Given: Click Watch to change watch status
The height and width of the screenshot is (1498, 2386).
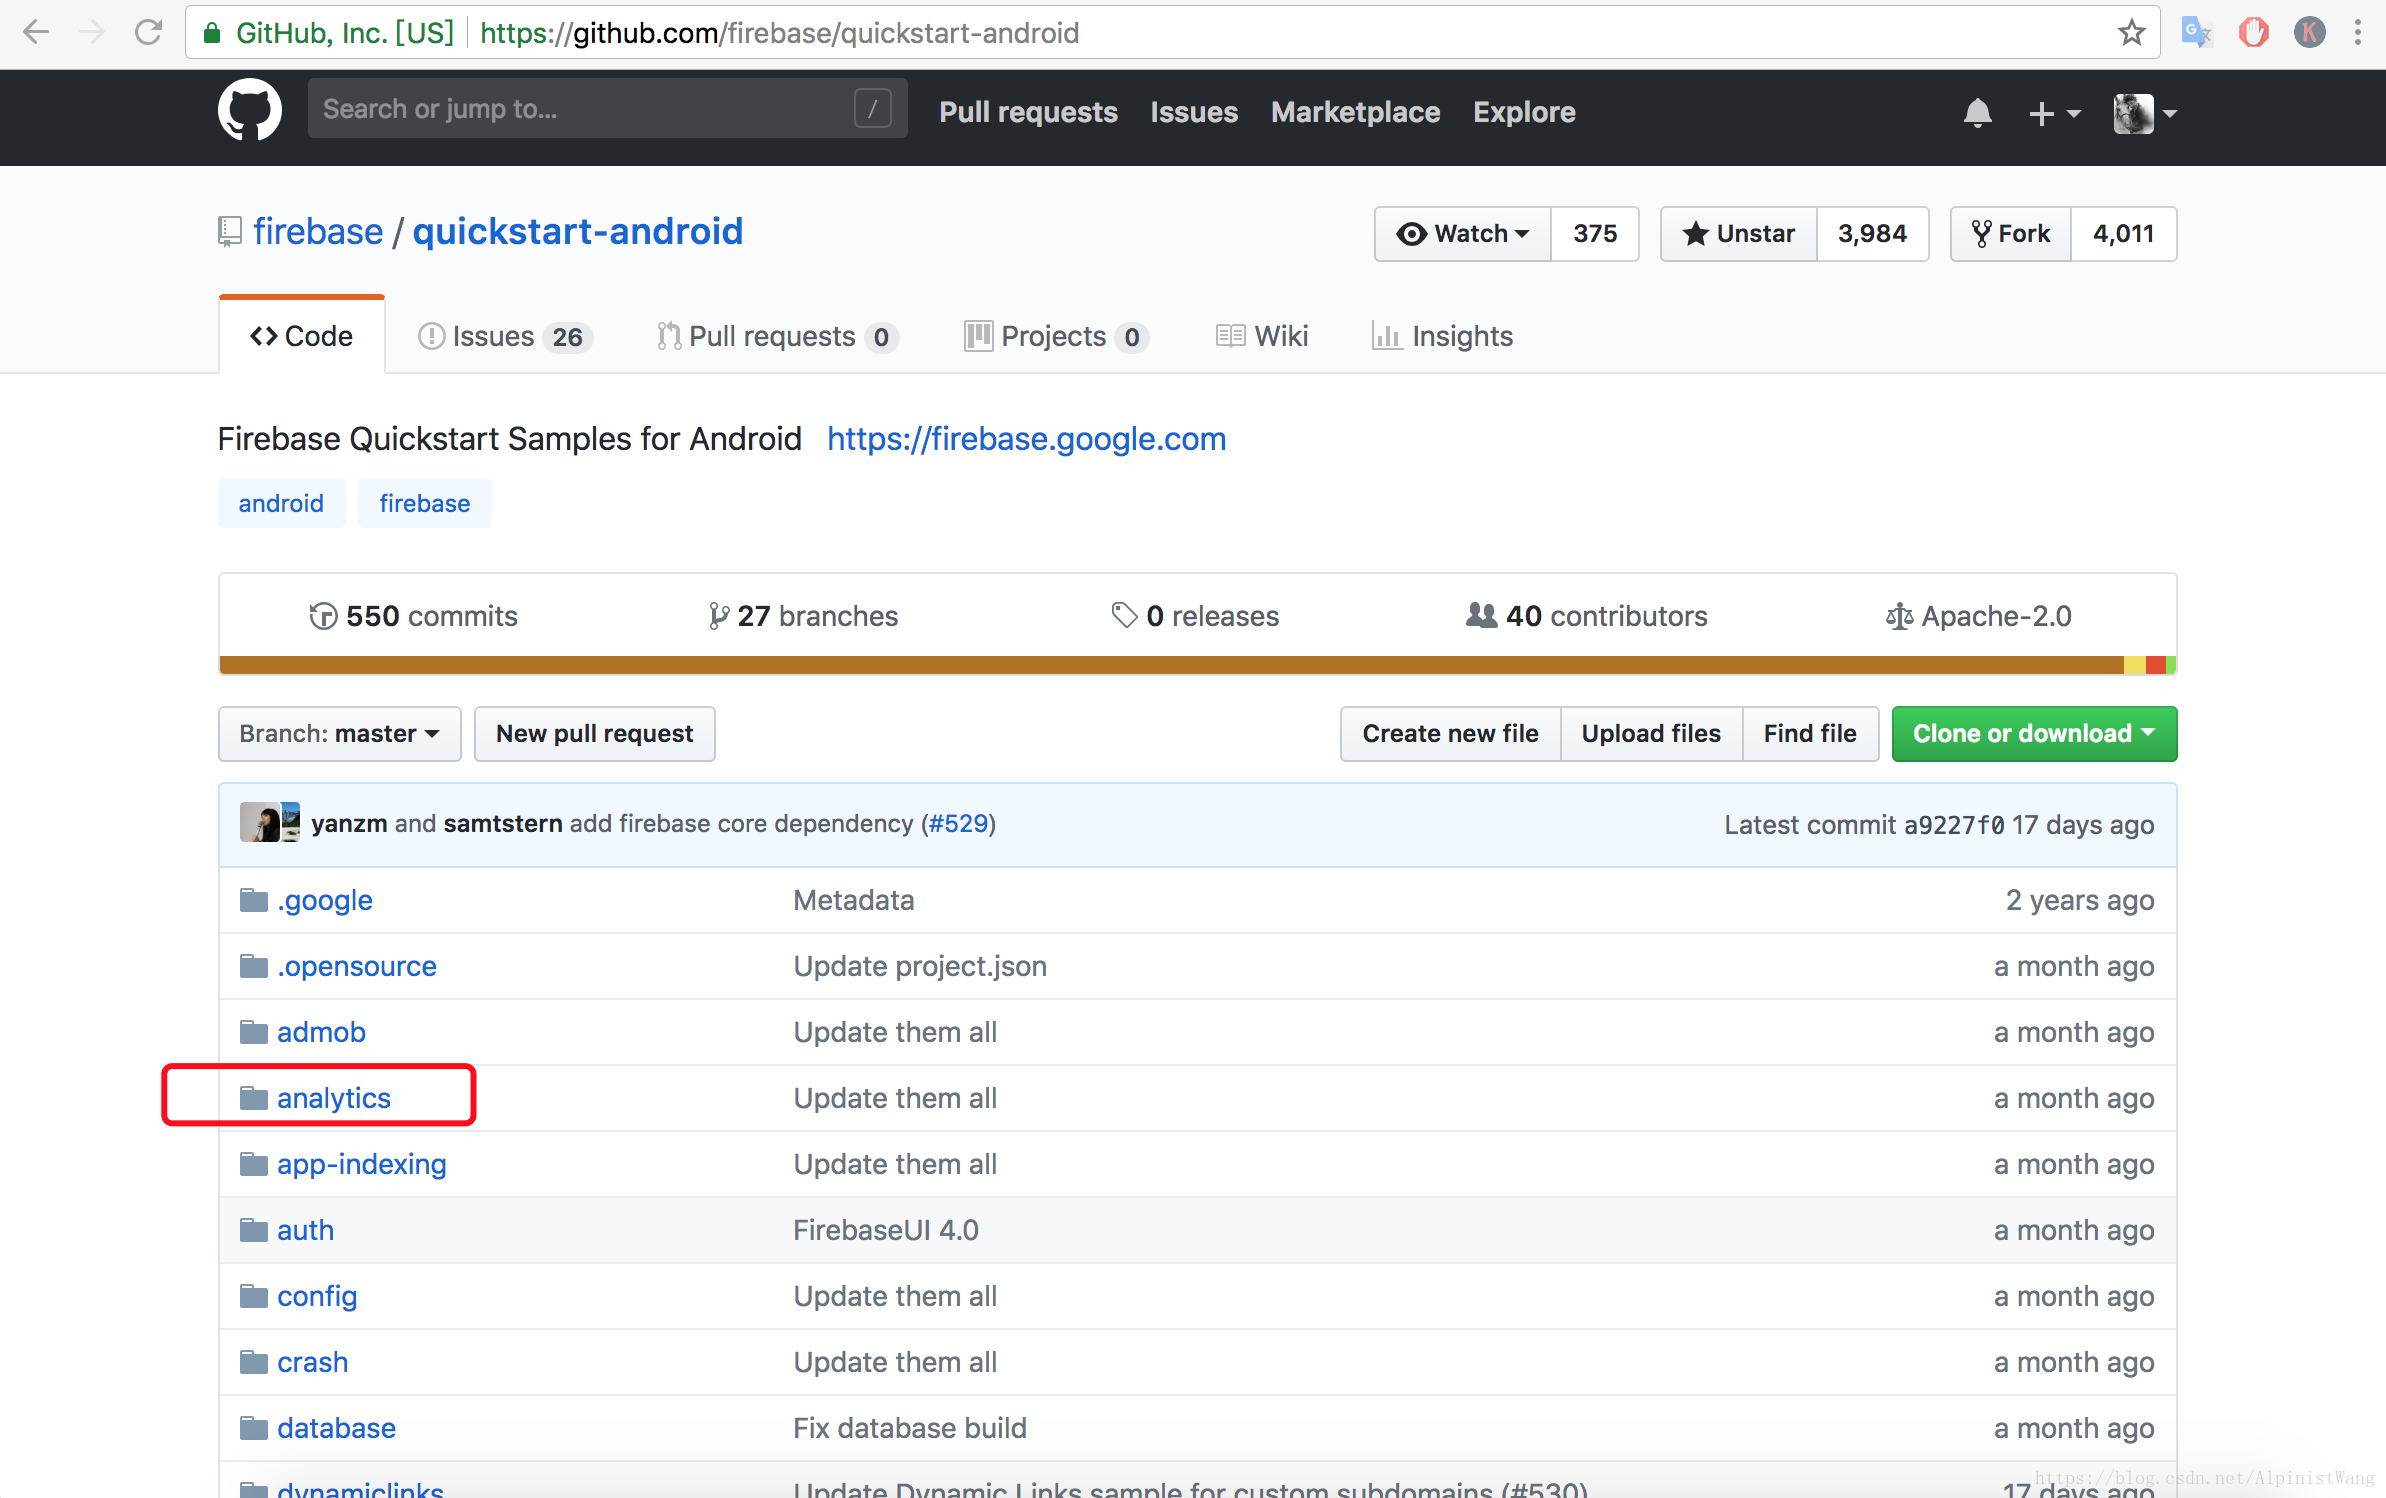Looking at the screenshot, I should point(1461,233).
